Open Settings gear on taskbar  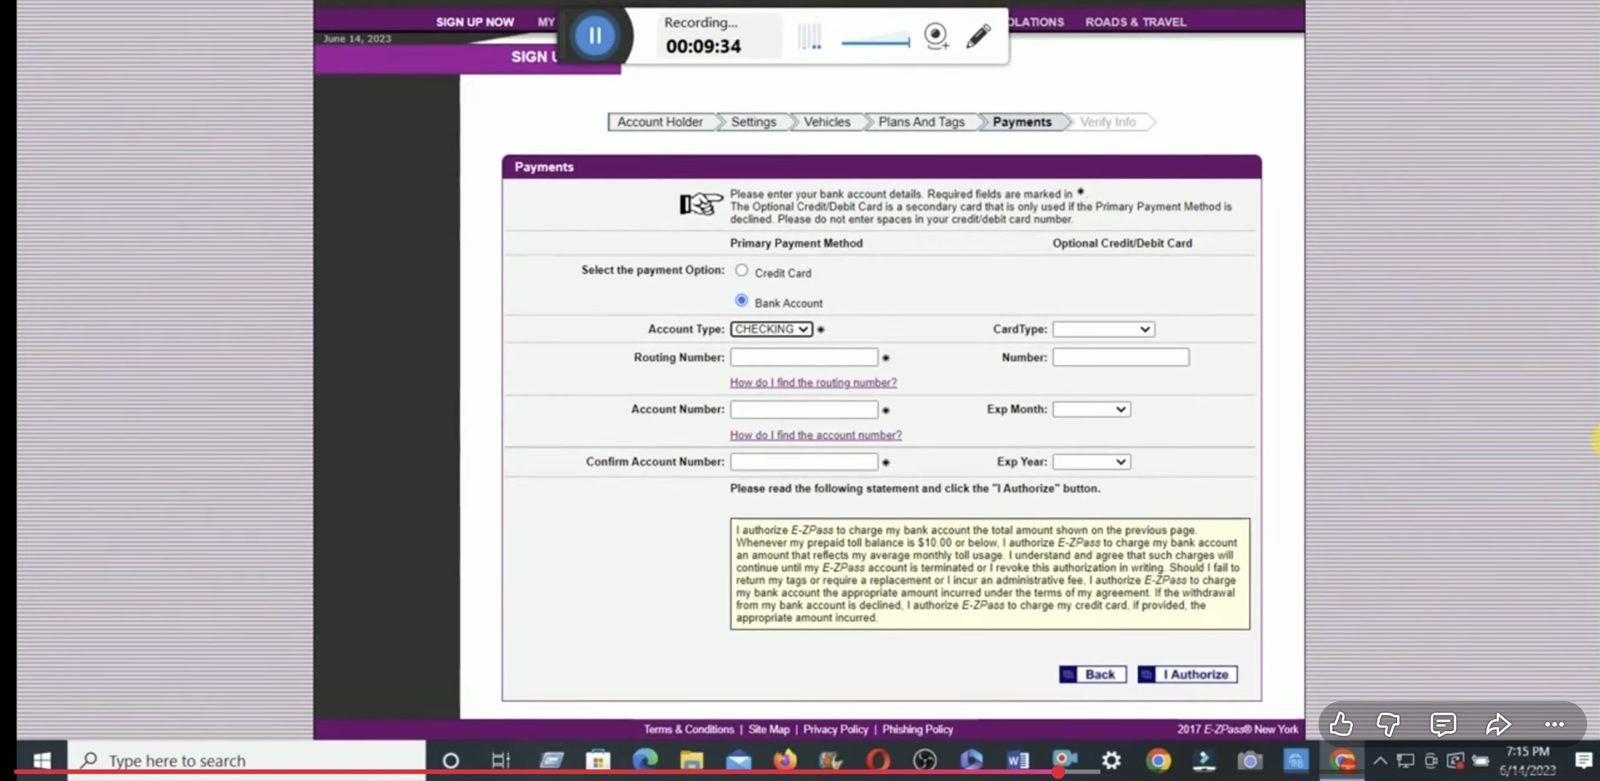[x=1111, y=761]
